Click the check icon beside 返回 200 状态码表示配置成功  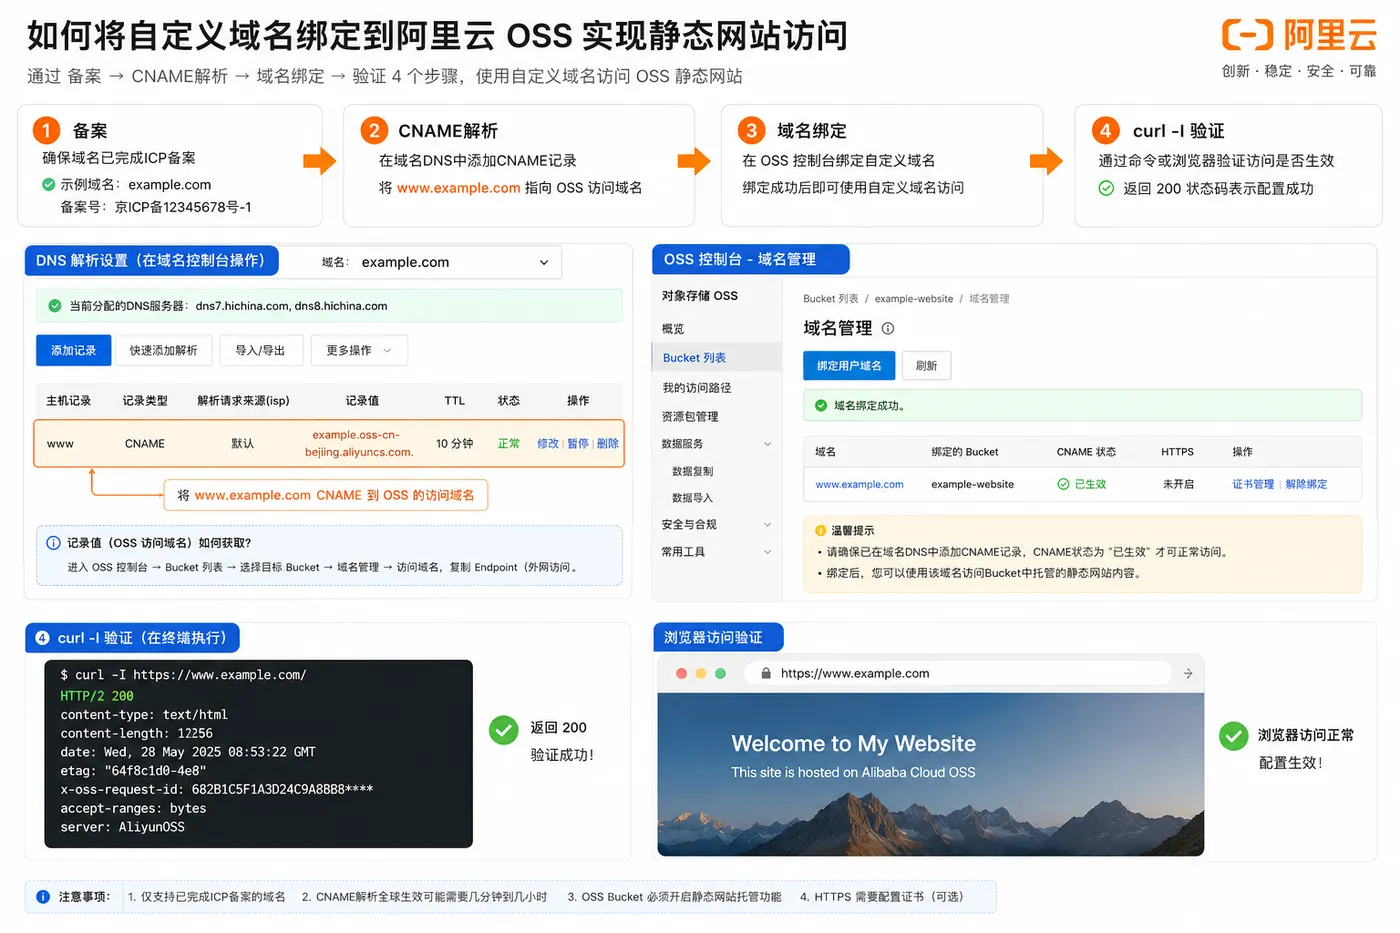pos(1106,188)
